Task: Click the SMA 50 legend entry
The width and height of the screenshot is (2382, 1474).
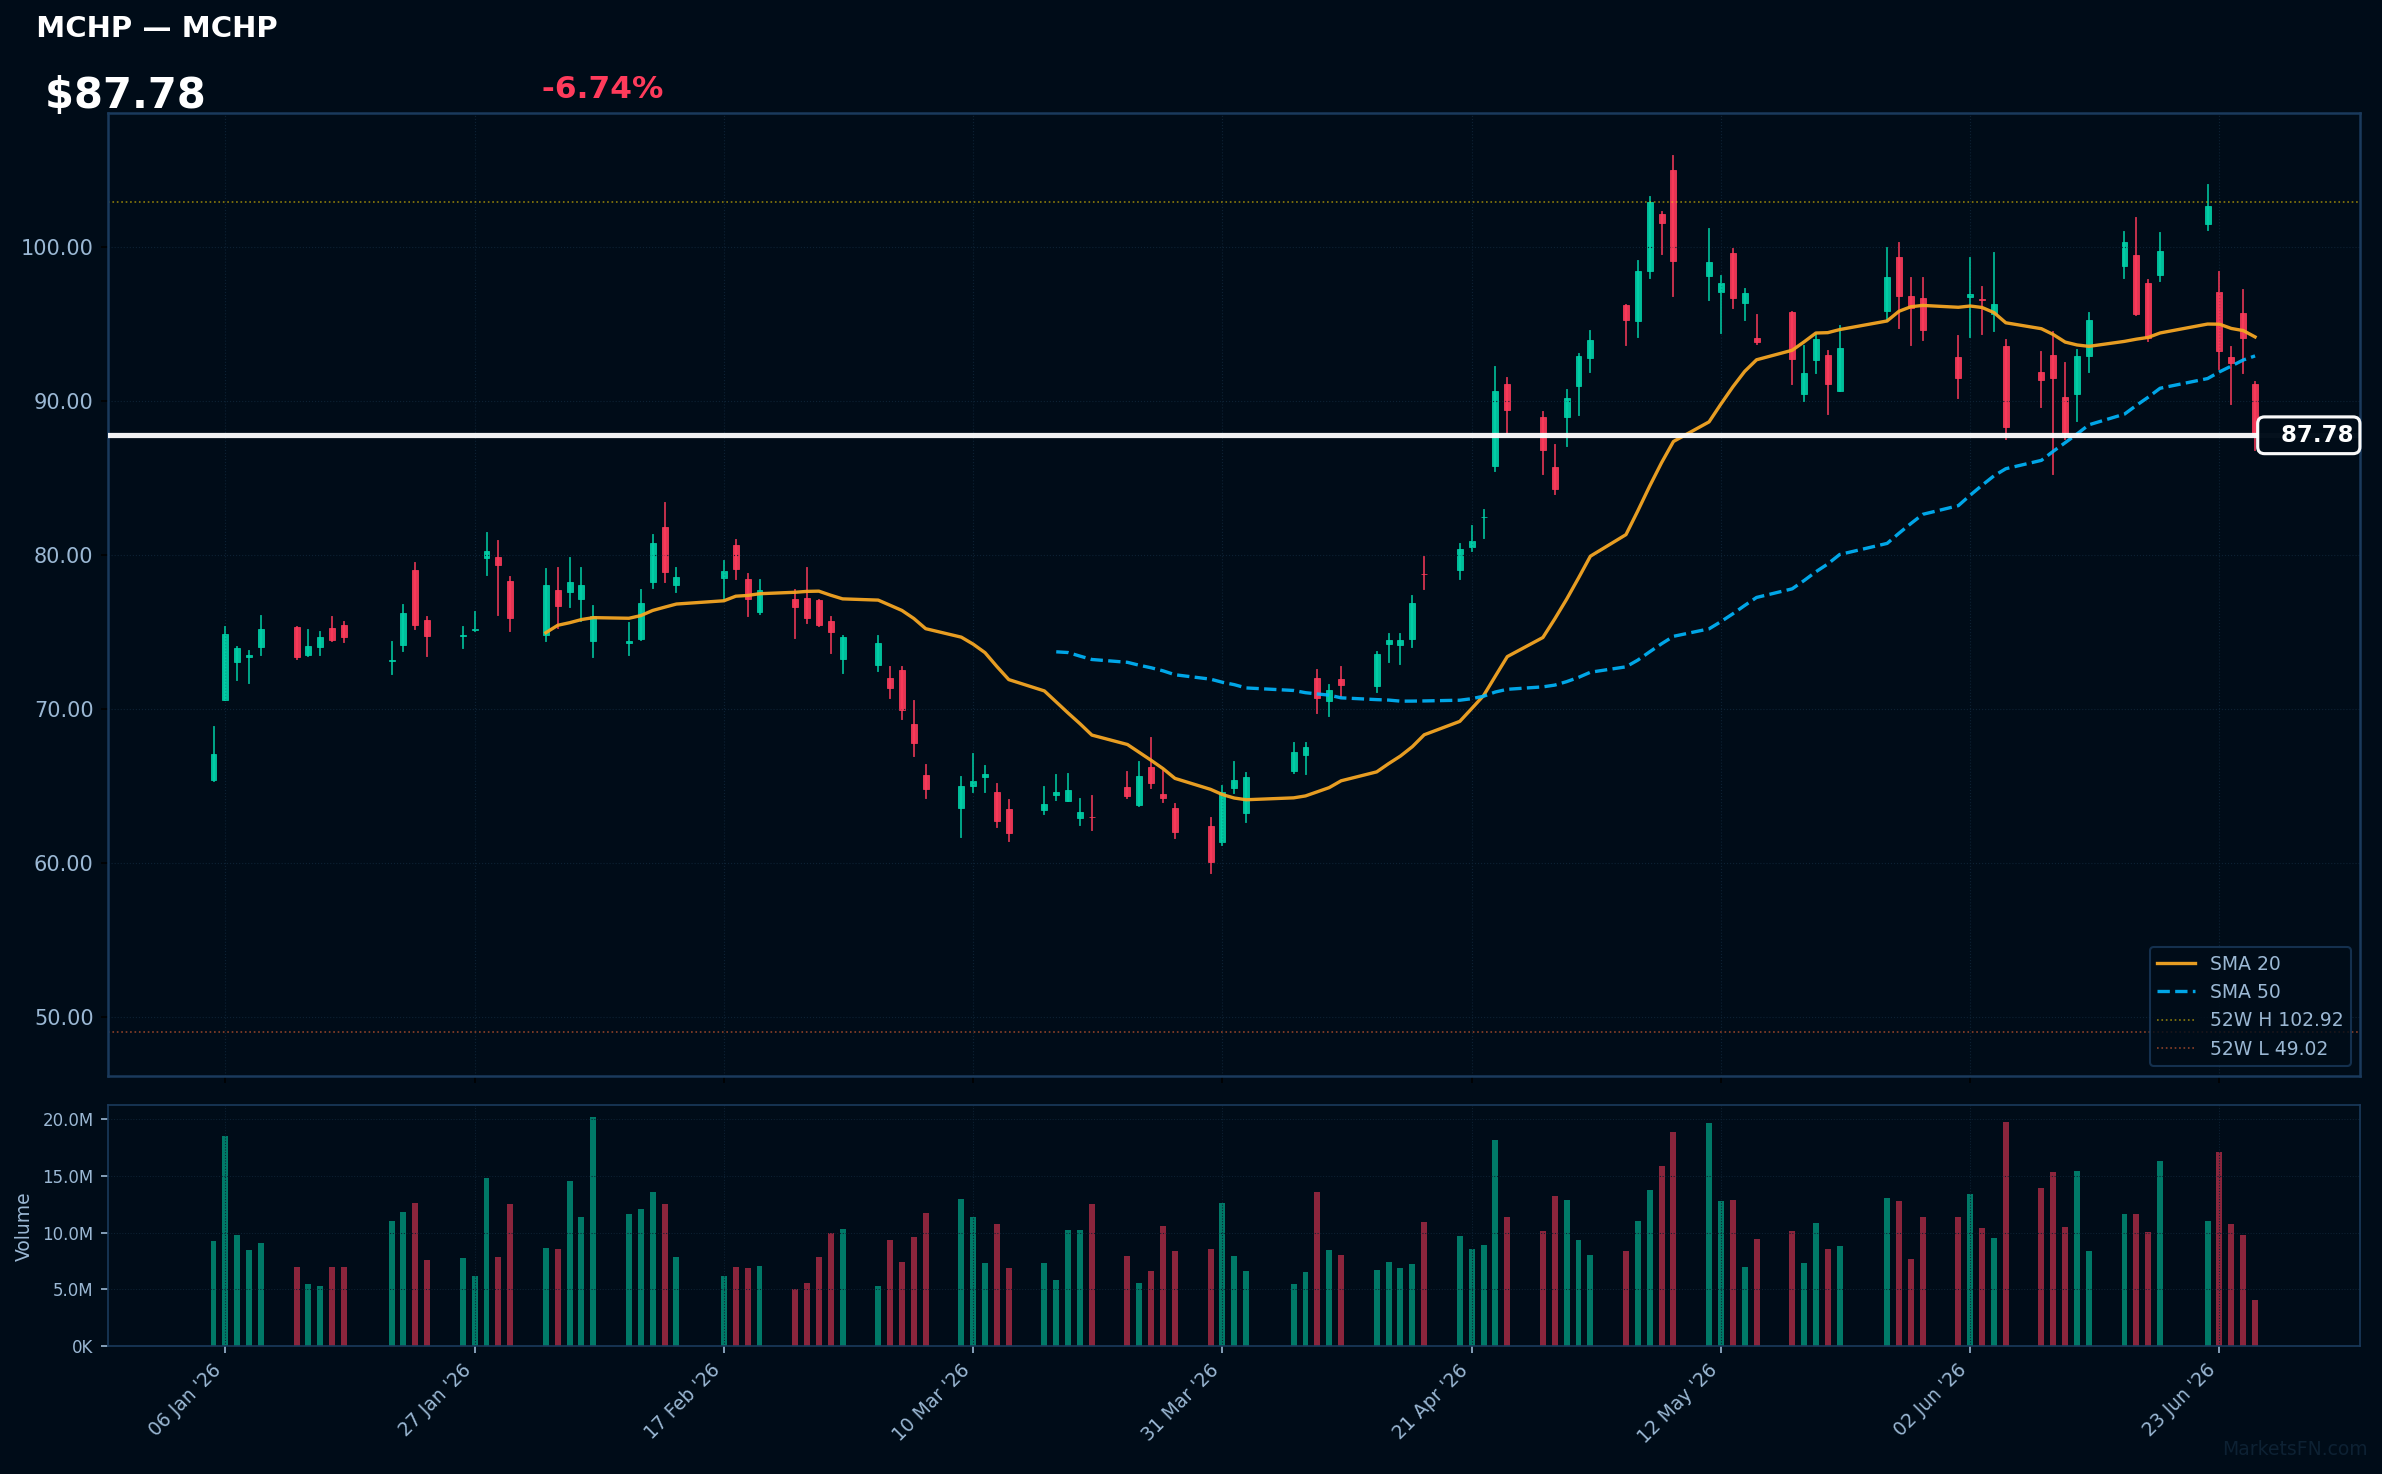Action: click(x=2245, y=991)
